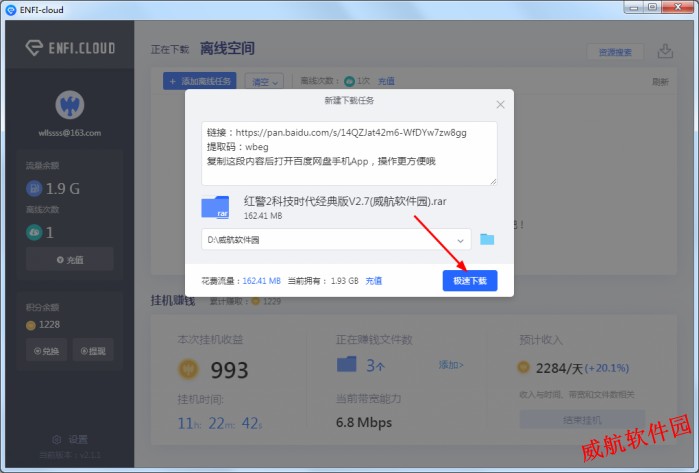The width and height of the screenshot is (699, 473).
Task: Minimize the ENFI-cloud window
Action: [634, 7]
